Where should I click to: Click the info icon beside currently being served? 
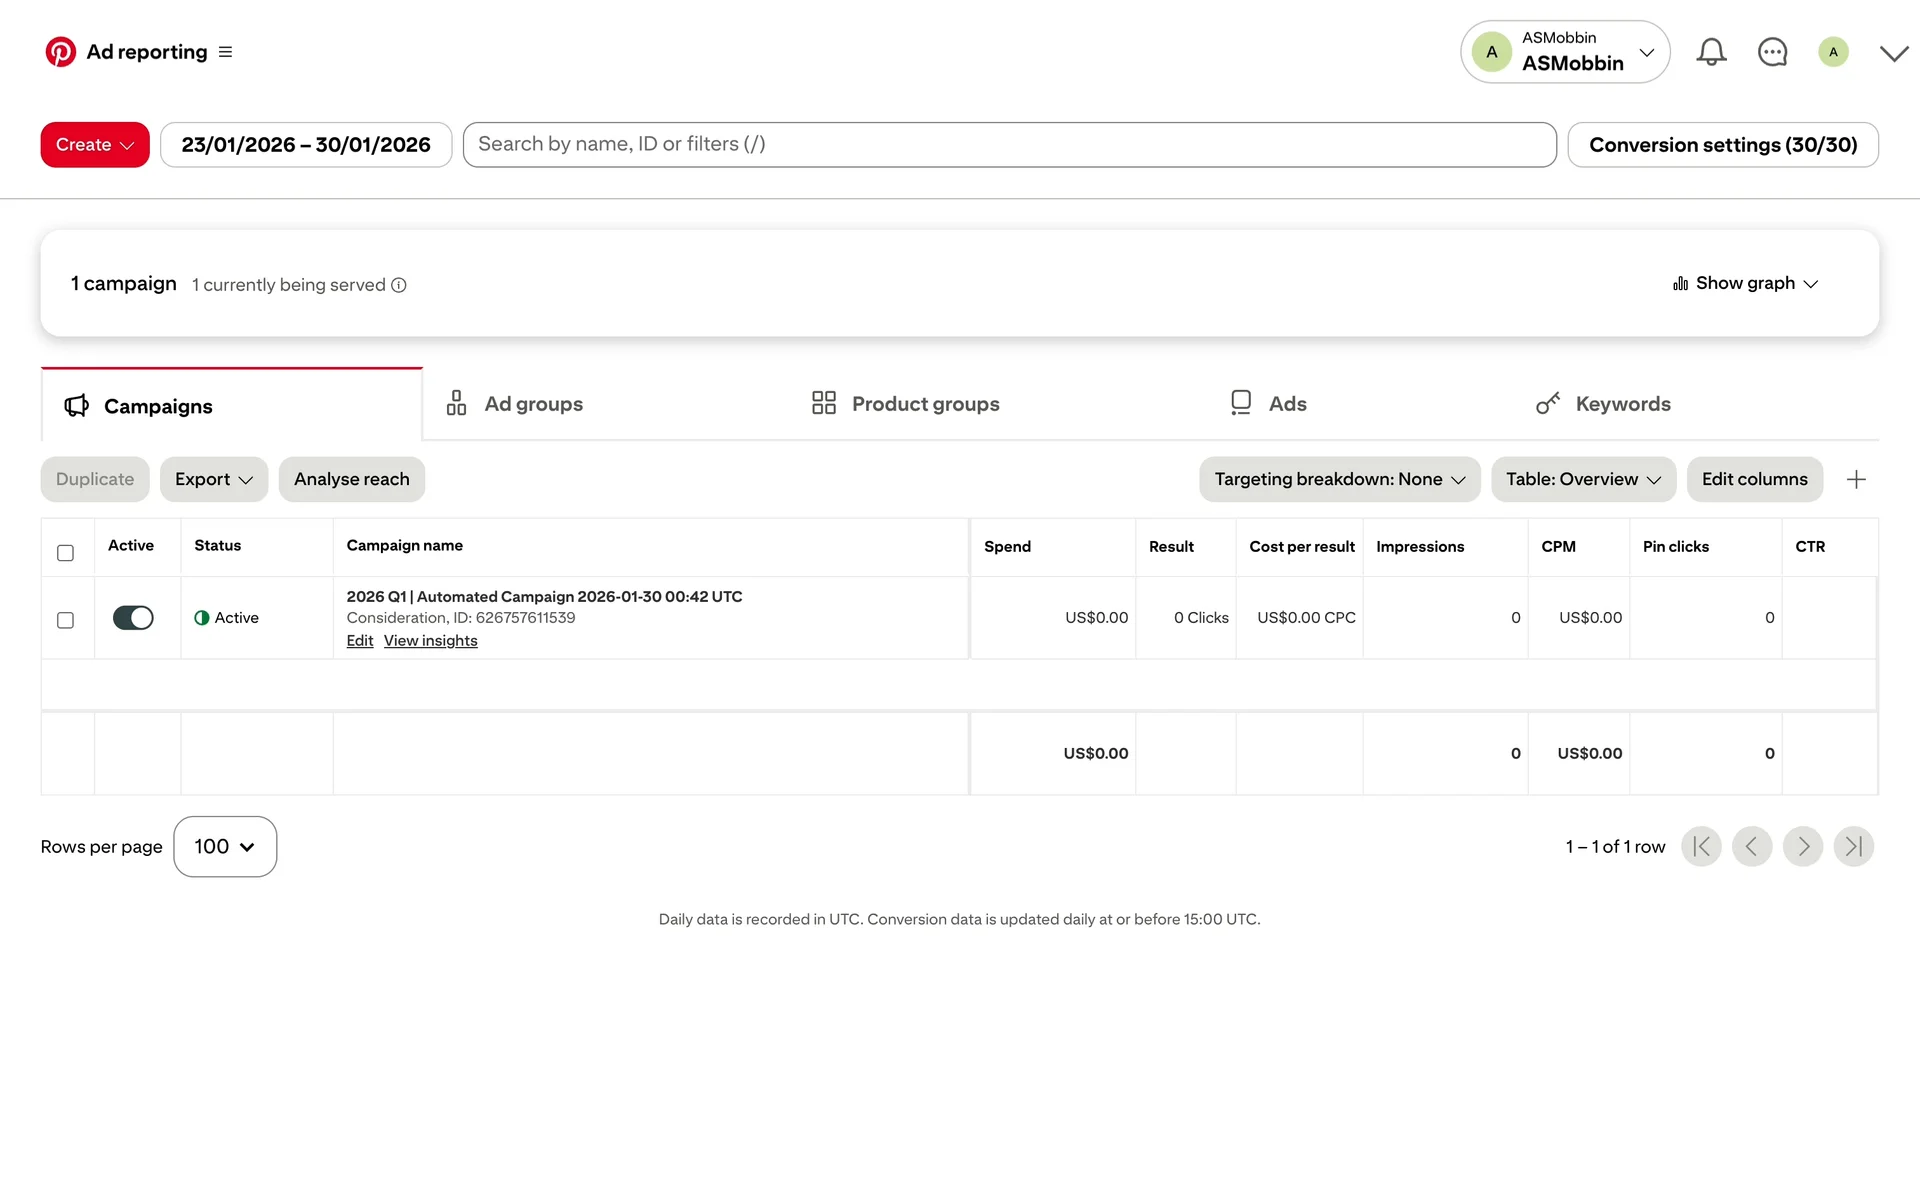(399, 285)
